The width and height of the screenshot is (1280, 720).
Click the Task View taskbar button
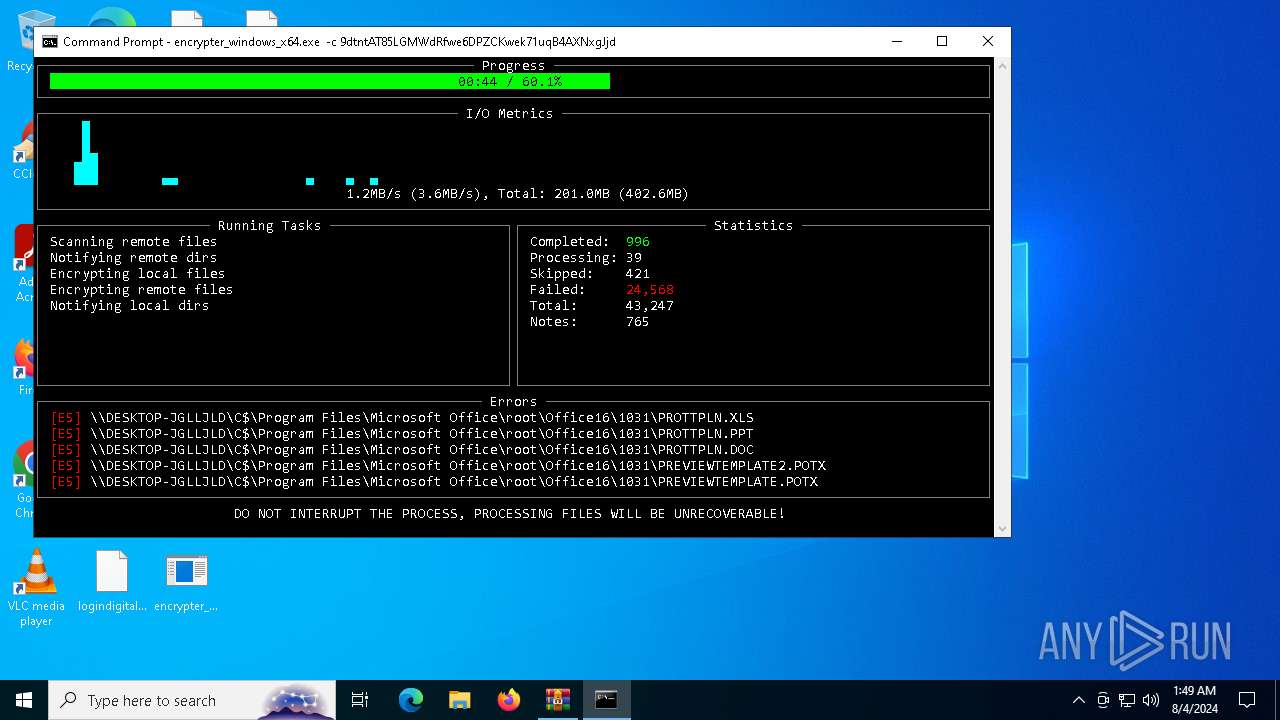[360, 700]
